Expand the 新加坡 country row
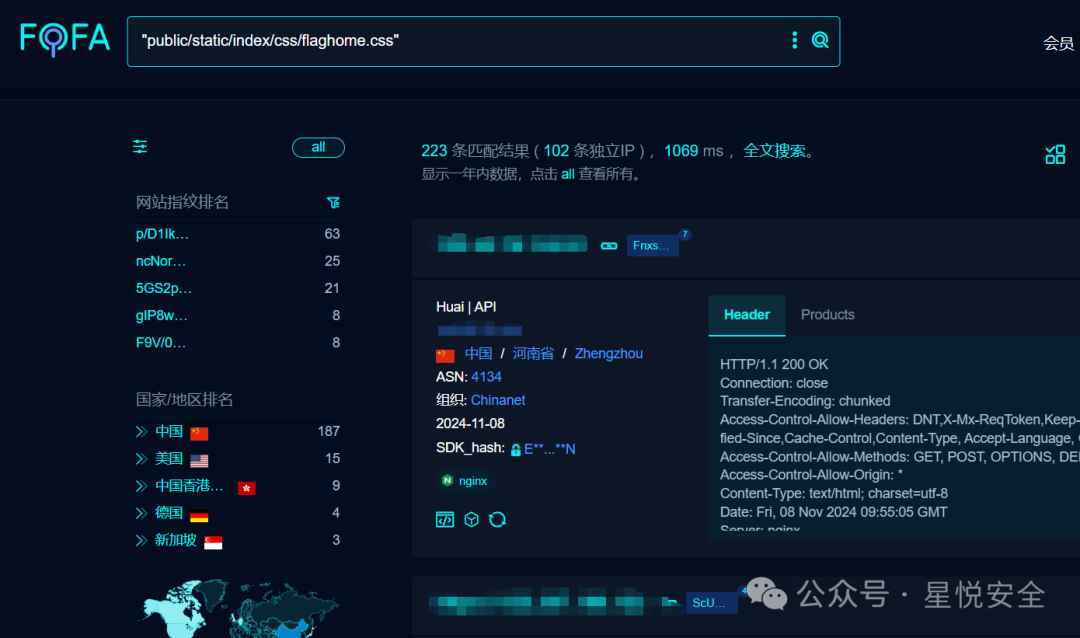Viewport: 1080px width, 638px height. click(141, 540)
